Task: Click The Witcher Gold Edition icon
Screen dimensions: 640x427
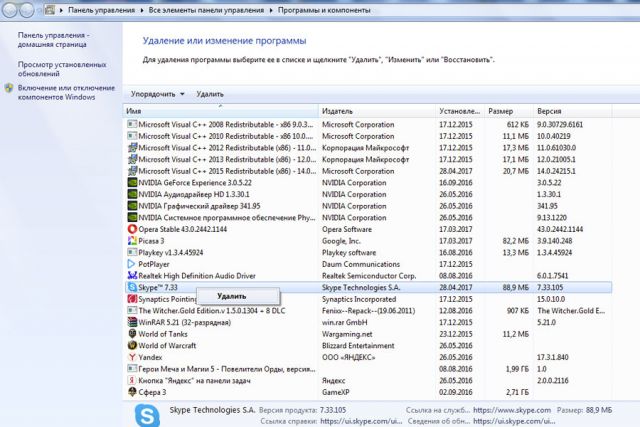Action: [x=132, y=310]
